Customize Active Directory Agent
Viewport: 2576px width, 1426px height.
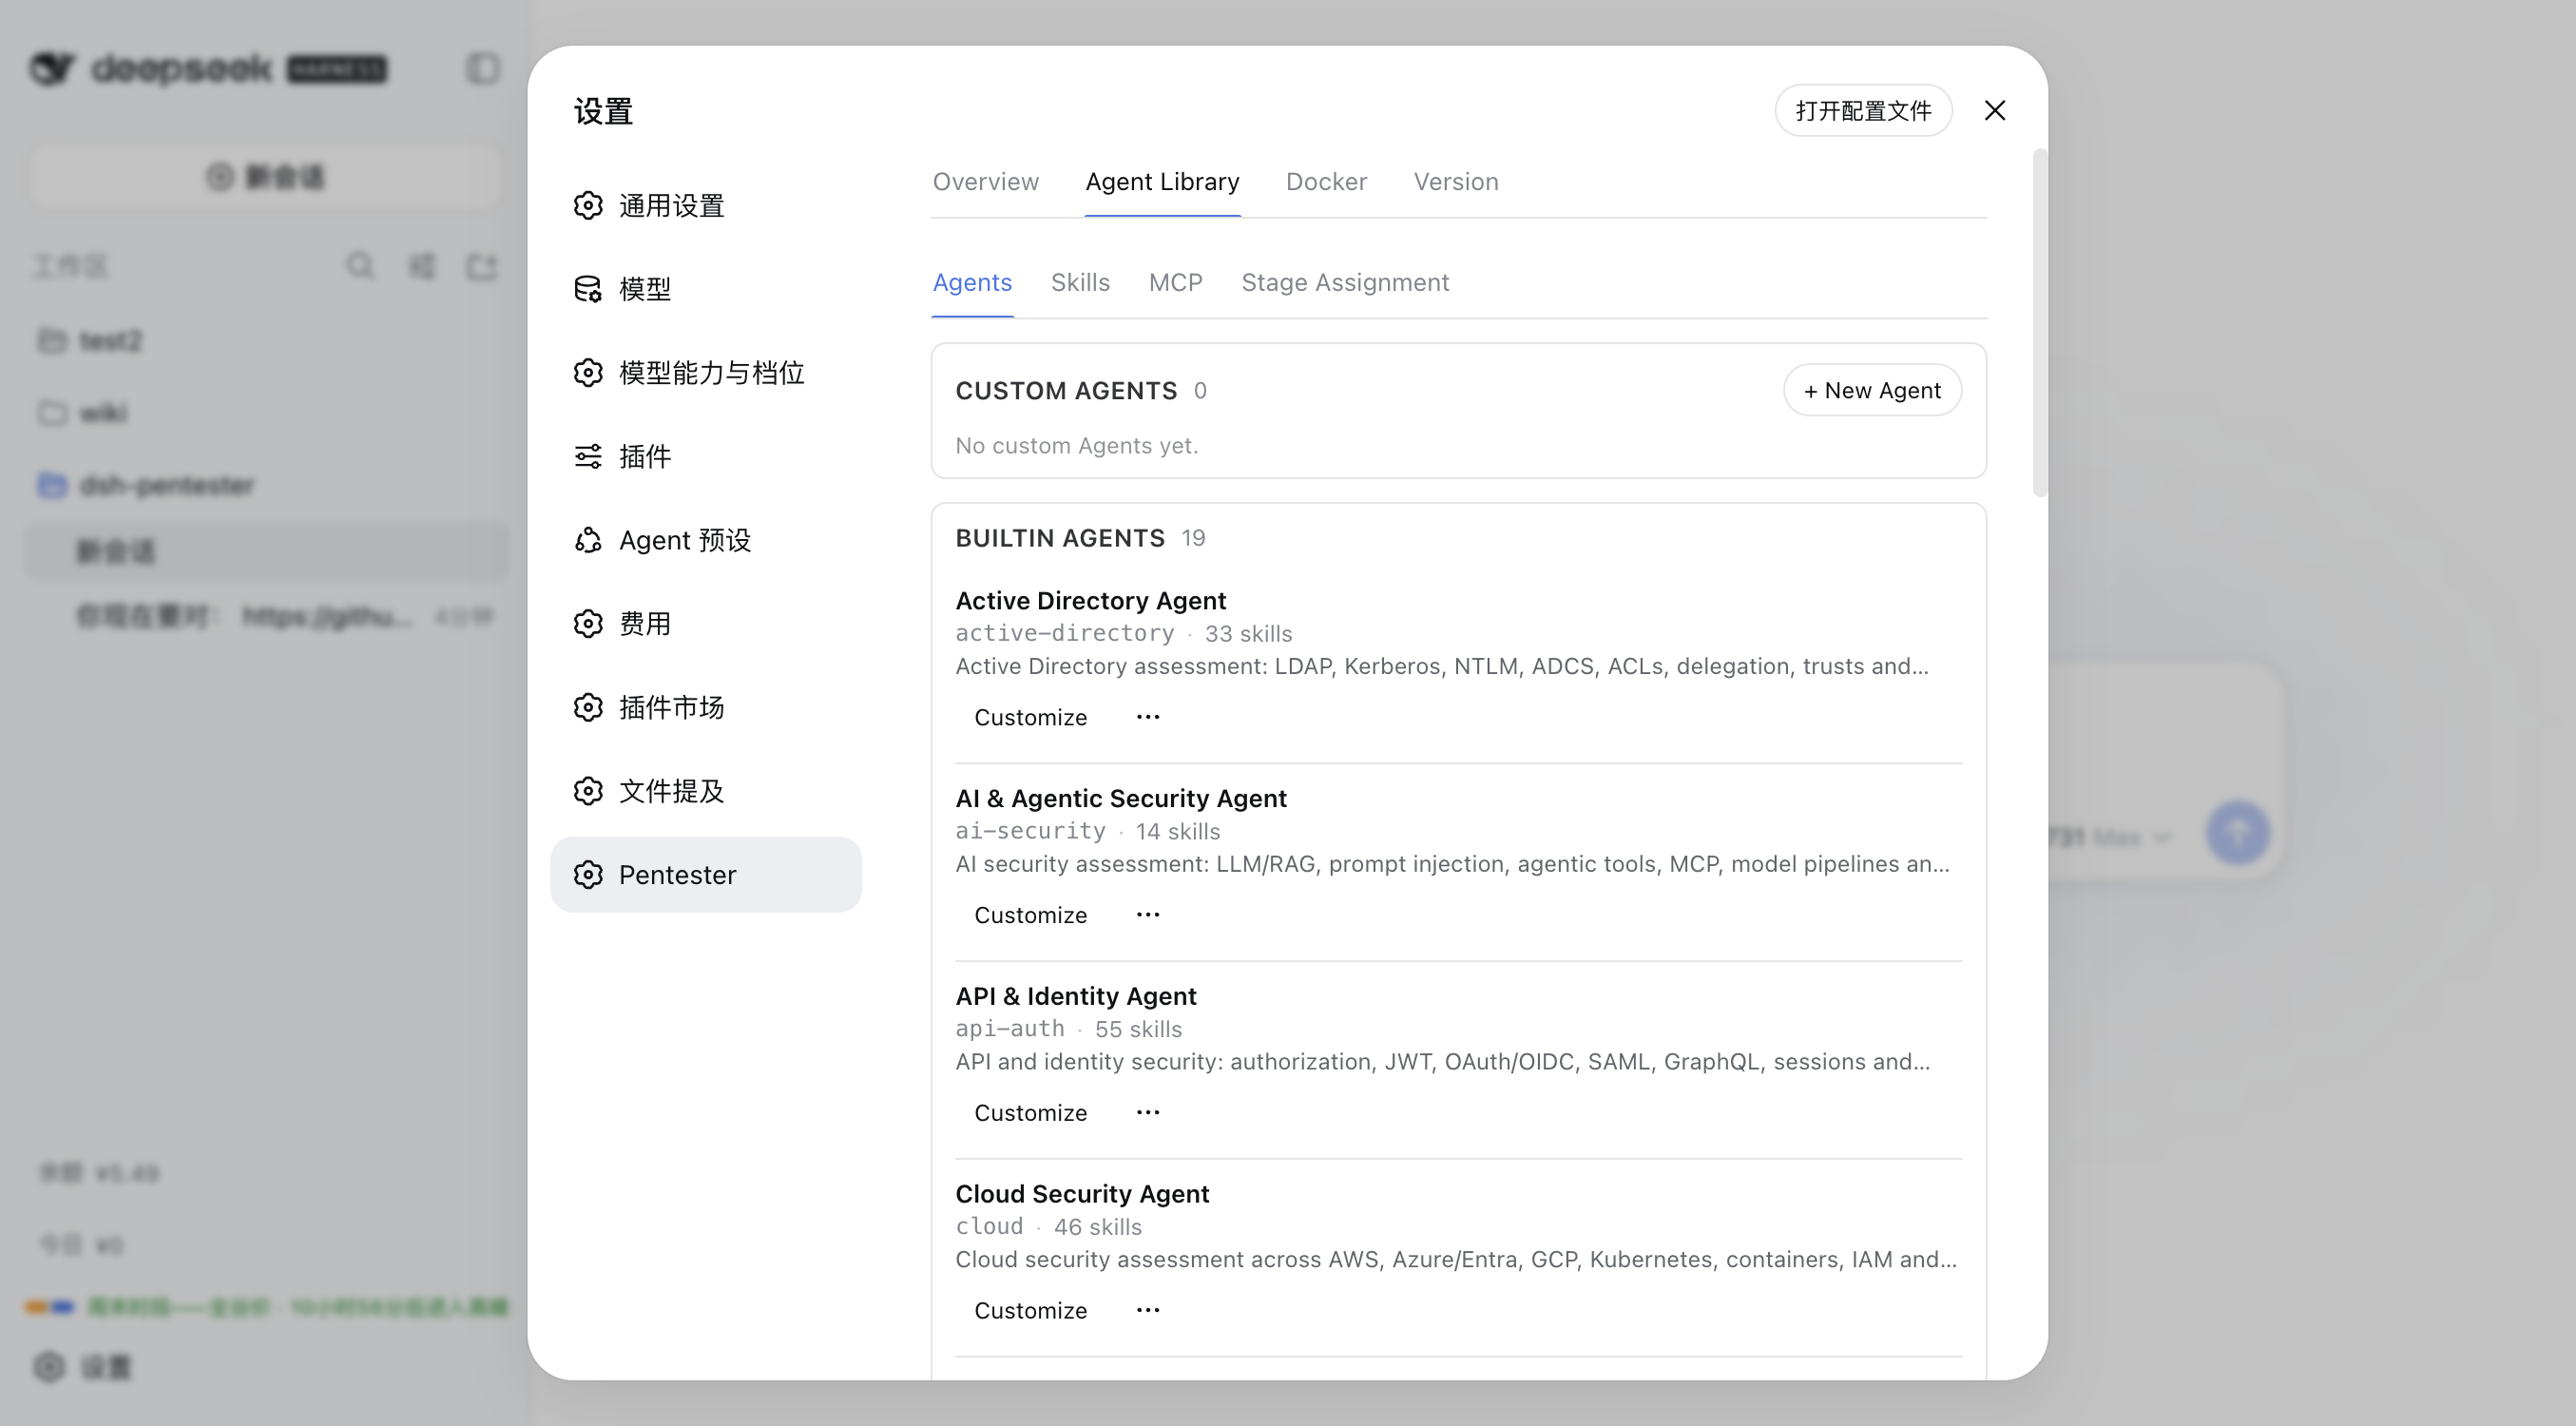click(x=1030, y=717)
